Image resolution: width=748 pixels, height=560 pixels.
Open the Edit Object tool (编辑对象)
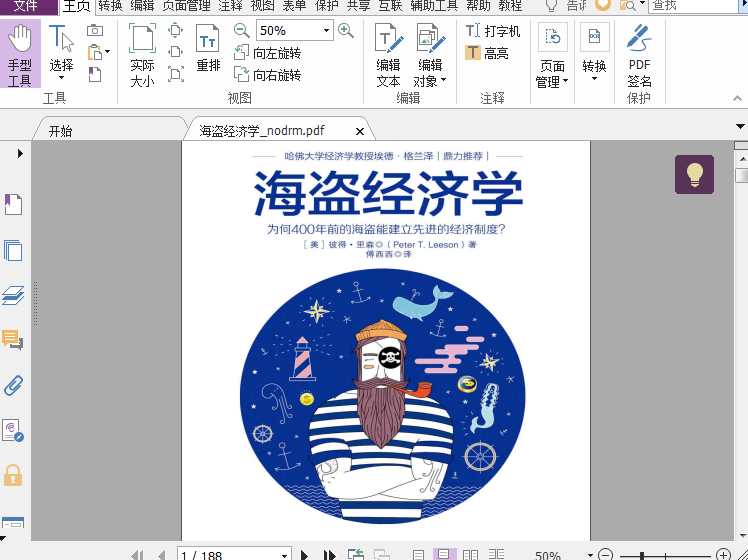coord(430,55)
